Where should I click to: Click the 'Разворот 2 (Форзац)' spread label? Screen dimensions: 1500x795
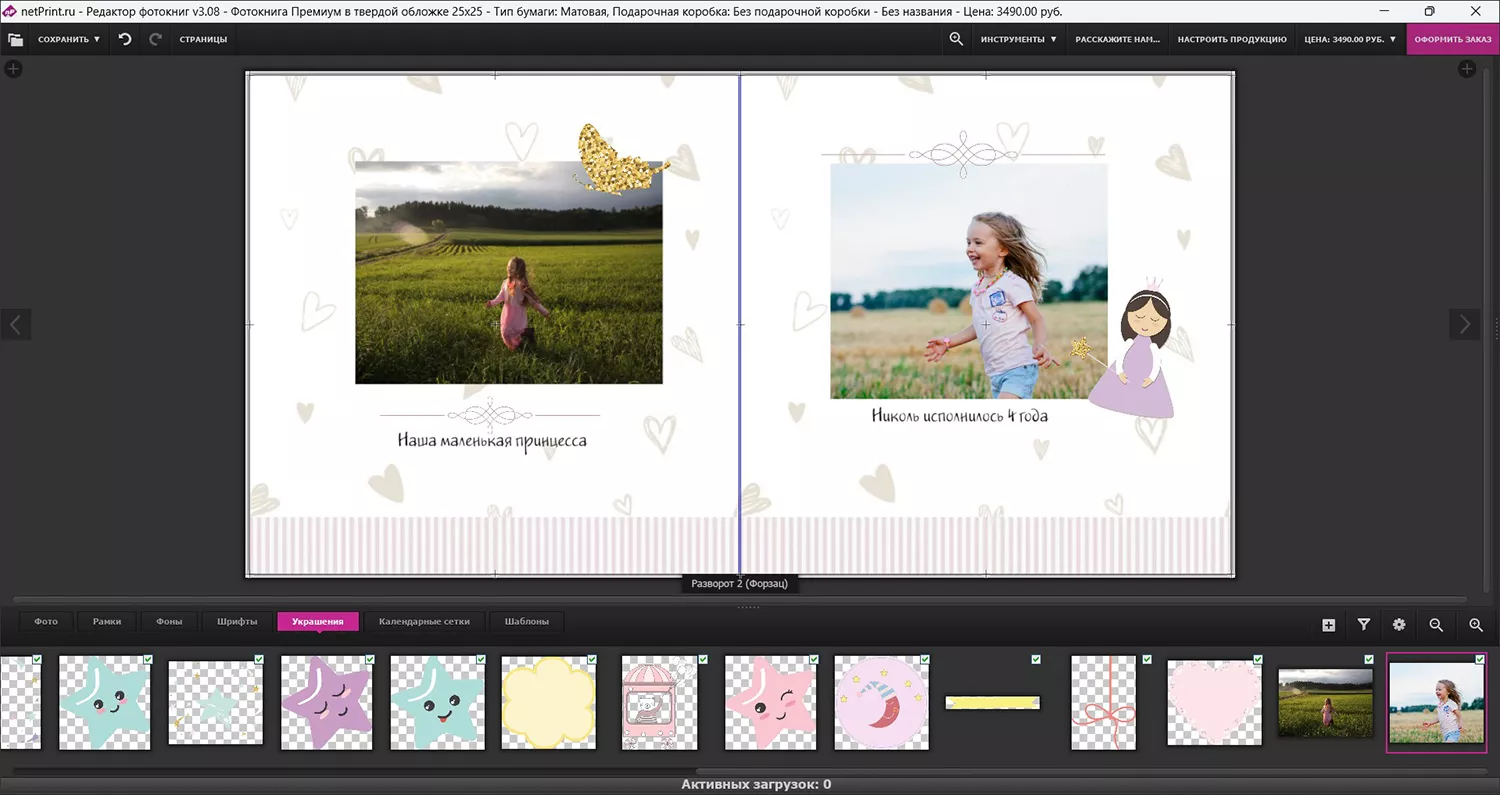(x=739, y=583)
